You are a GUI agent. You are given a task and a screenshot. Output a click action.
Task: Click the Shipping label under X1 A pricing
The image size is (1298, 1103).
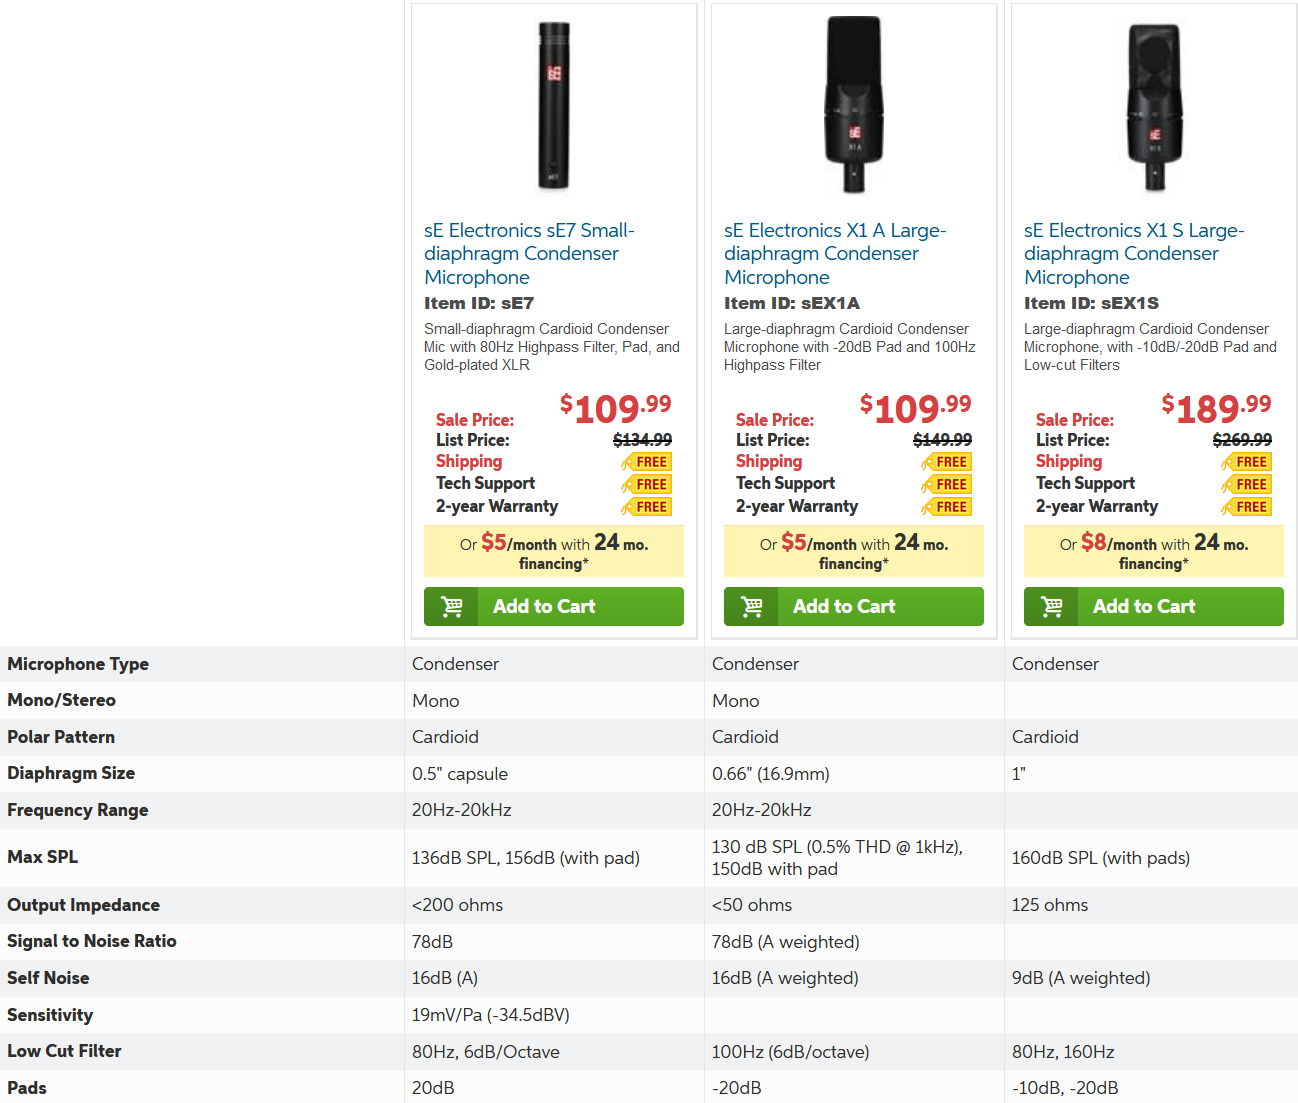coord(769,461)
